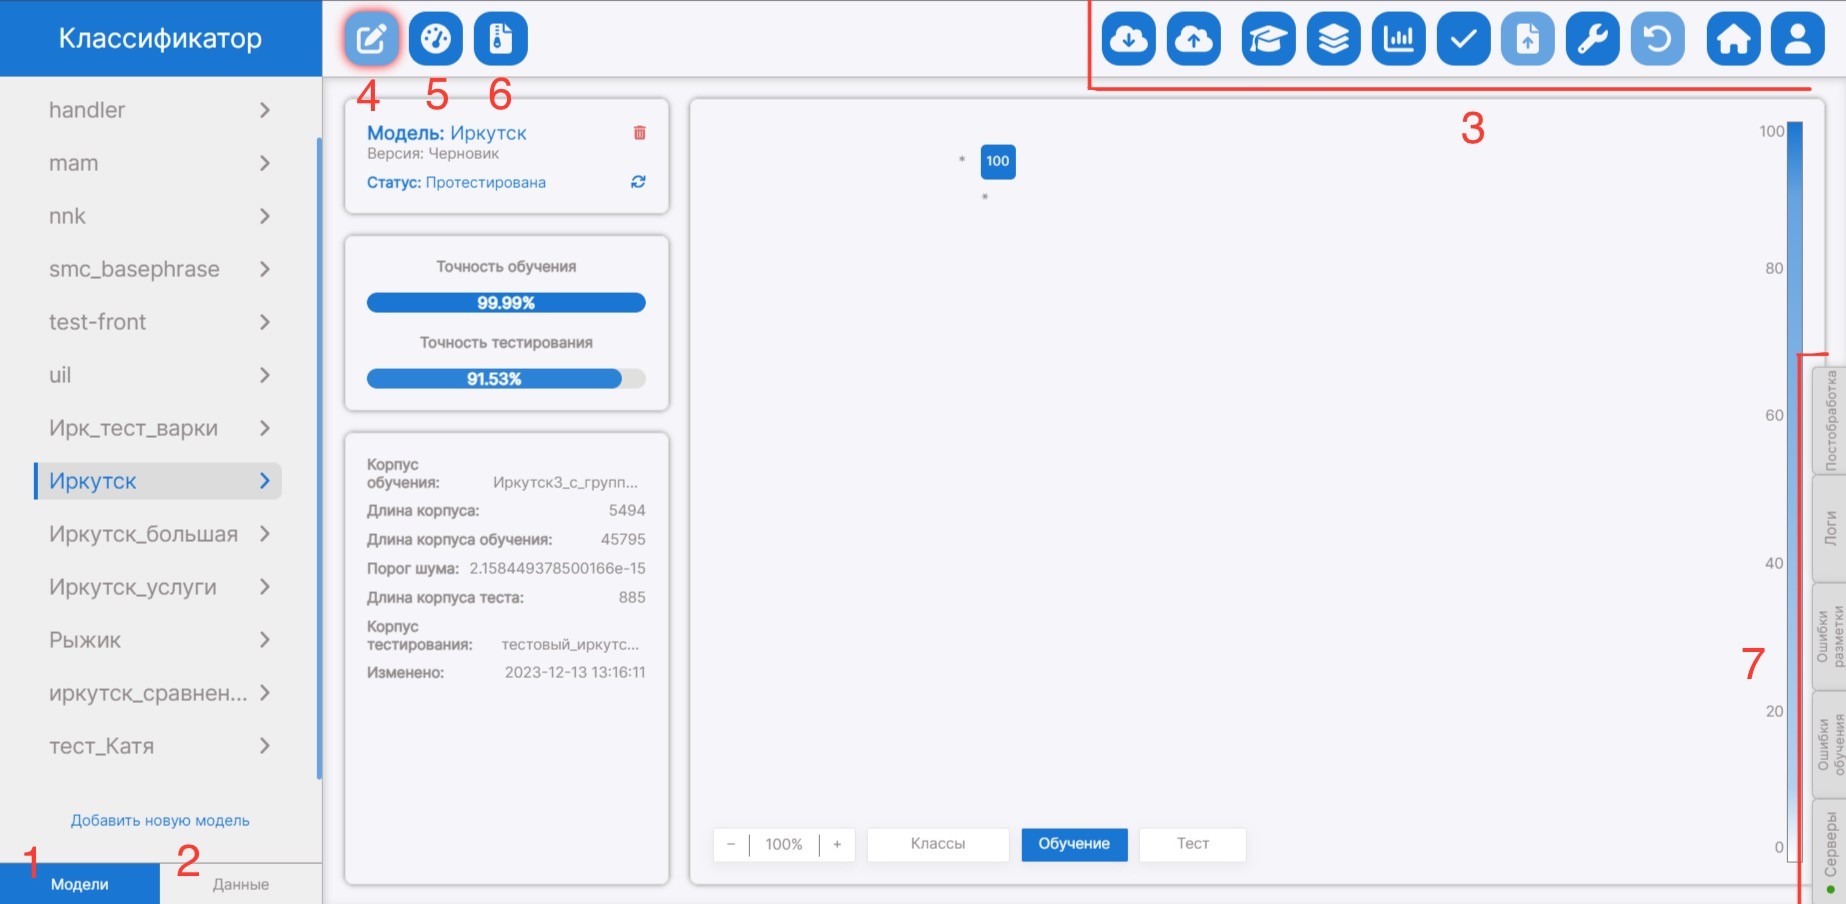Open the bar chart statistics icon

click(x=1398, y=39)
